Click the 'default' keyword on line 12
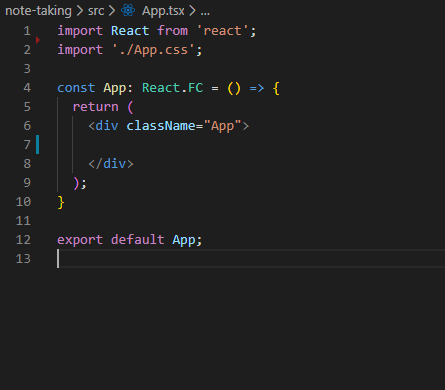Screen dimensions: 445x390 [138, 240]
